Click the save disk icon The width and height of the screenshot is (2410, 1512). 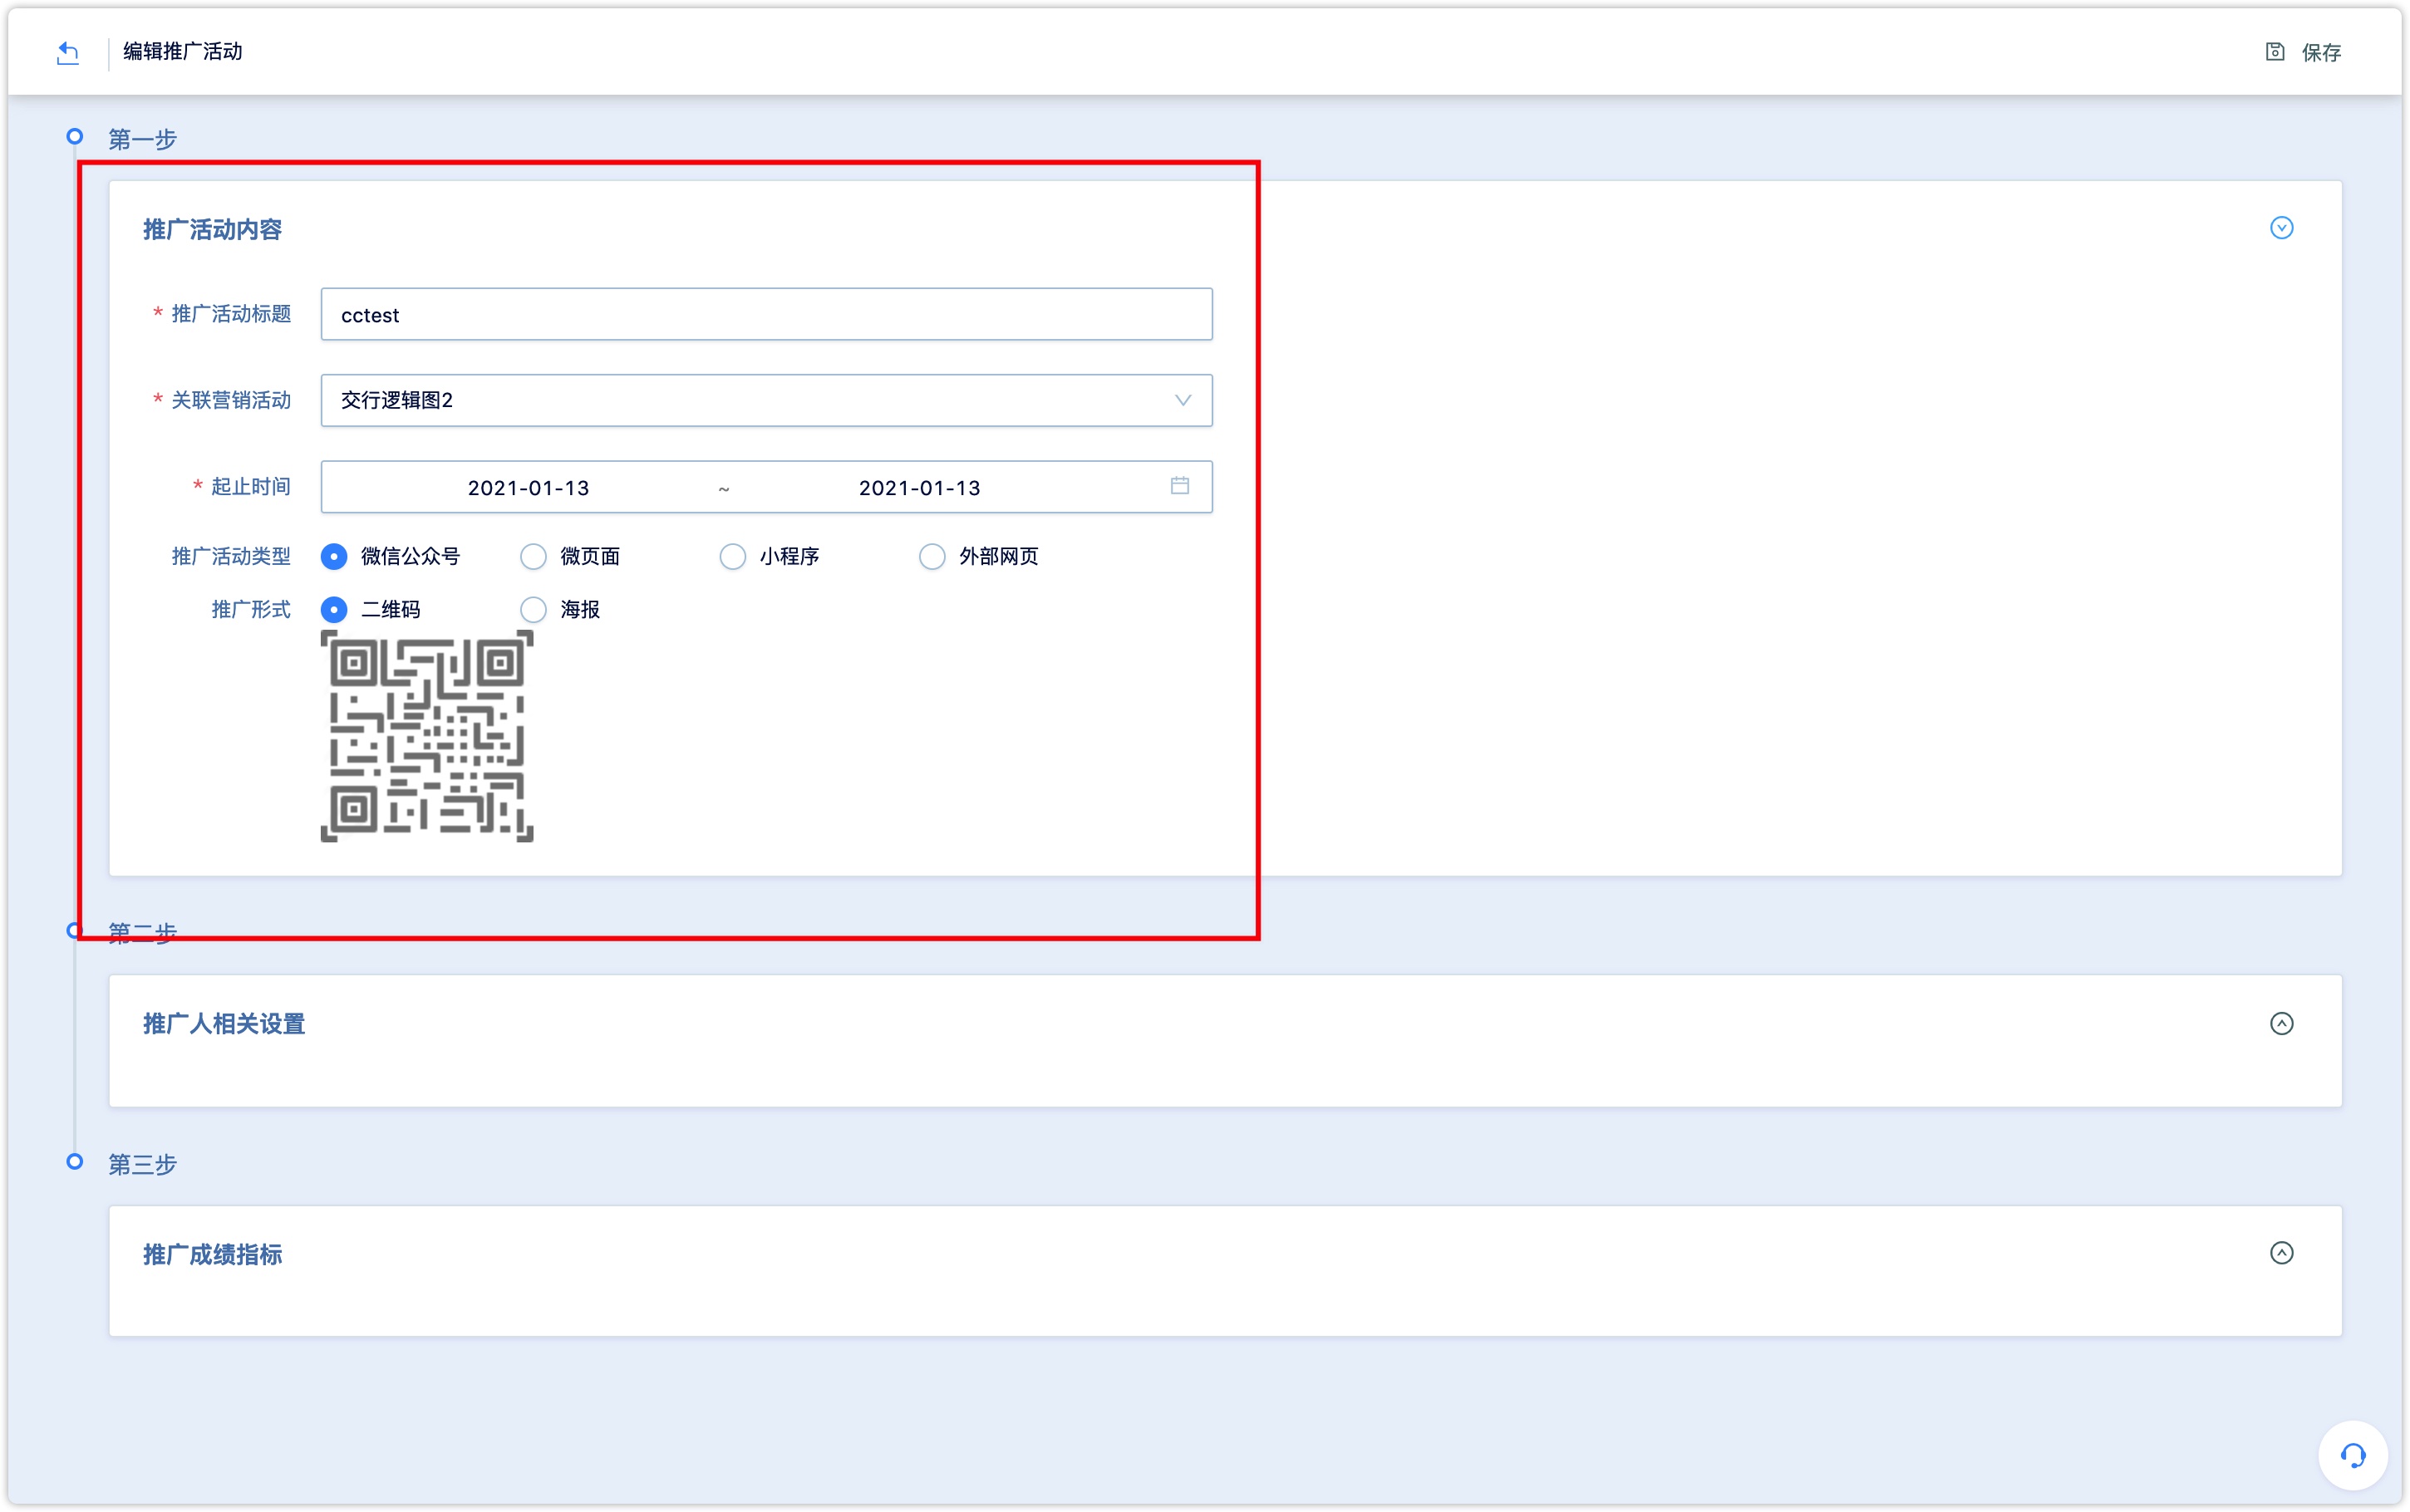(2275, 52)
